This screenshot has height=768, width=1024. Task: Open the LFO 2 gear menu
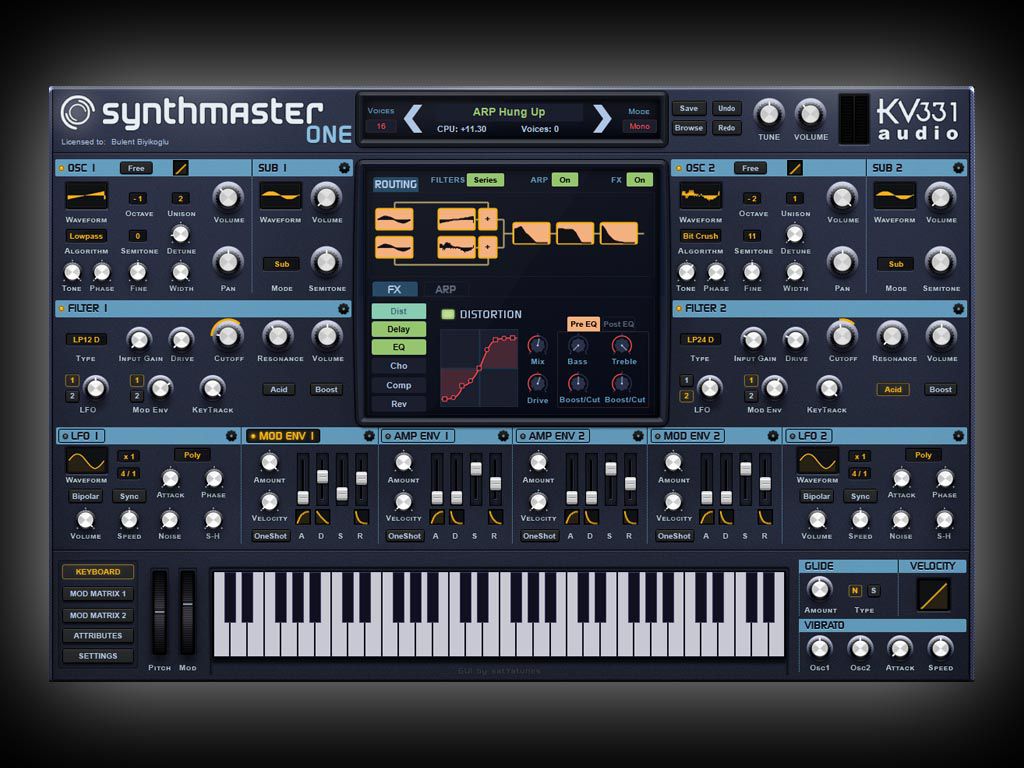(x=958, y=436)
